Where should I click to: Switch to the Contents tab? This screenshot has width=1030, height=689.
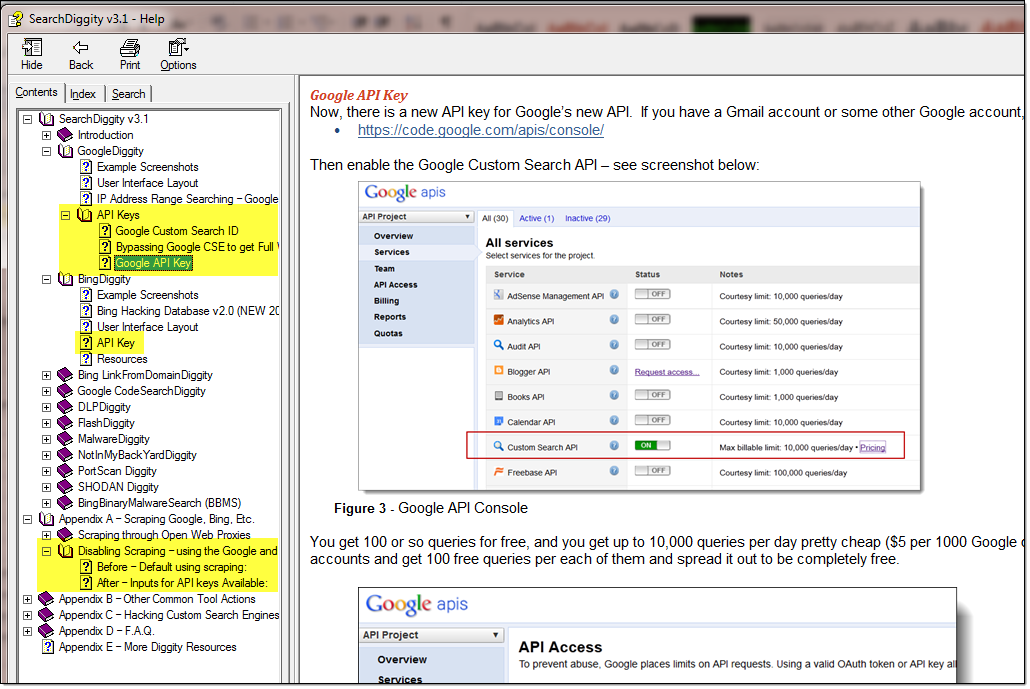[x=36, y=93]
